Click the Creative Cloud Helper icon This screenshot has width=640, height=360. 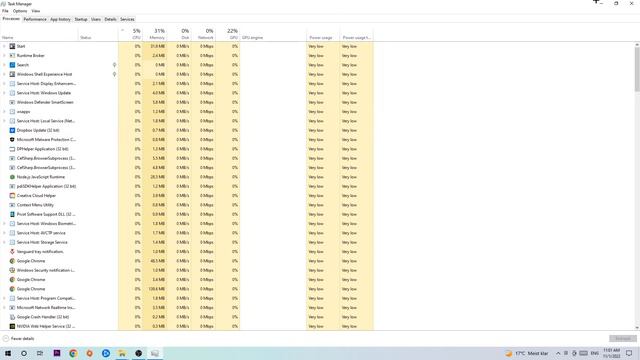click(x=12, y=196)
